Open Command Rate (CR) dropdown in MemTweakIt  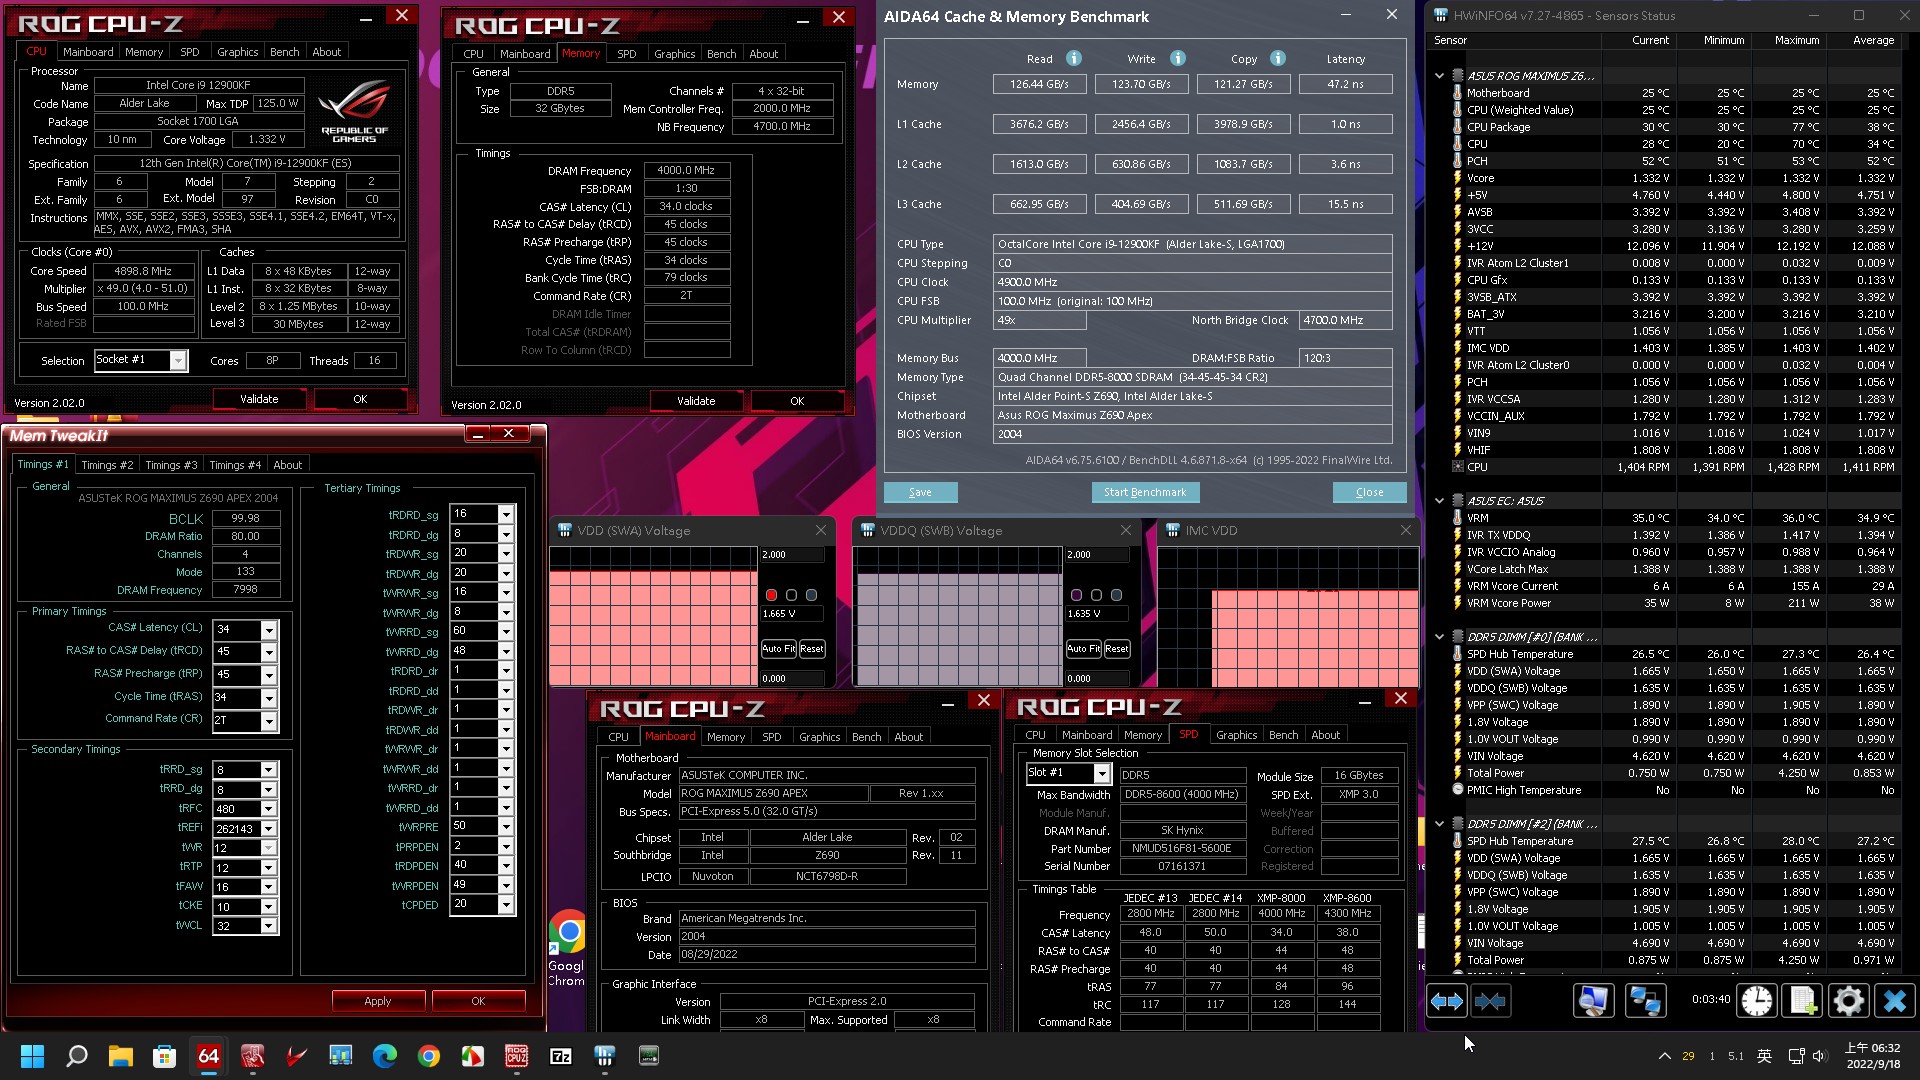[268, 721]
